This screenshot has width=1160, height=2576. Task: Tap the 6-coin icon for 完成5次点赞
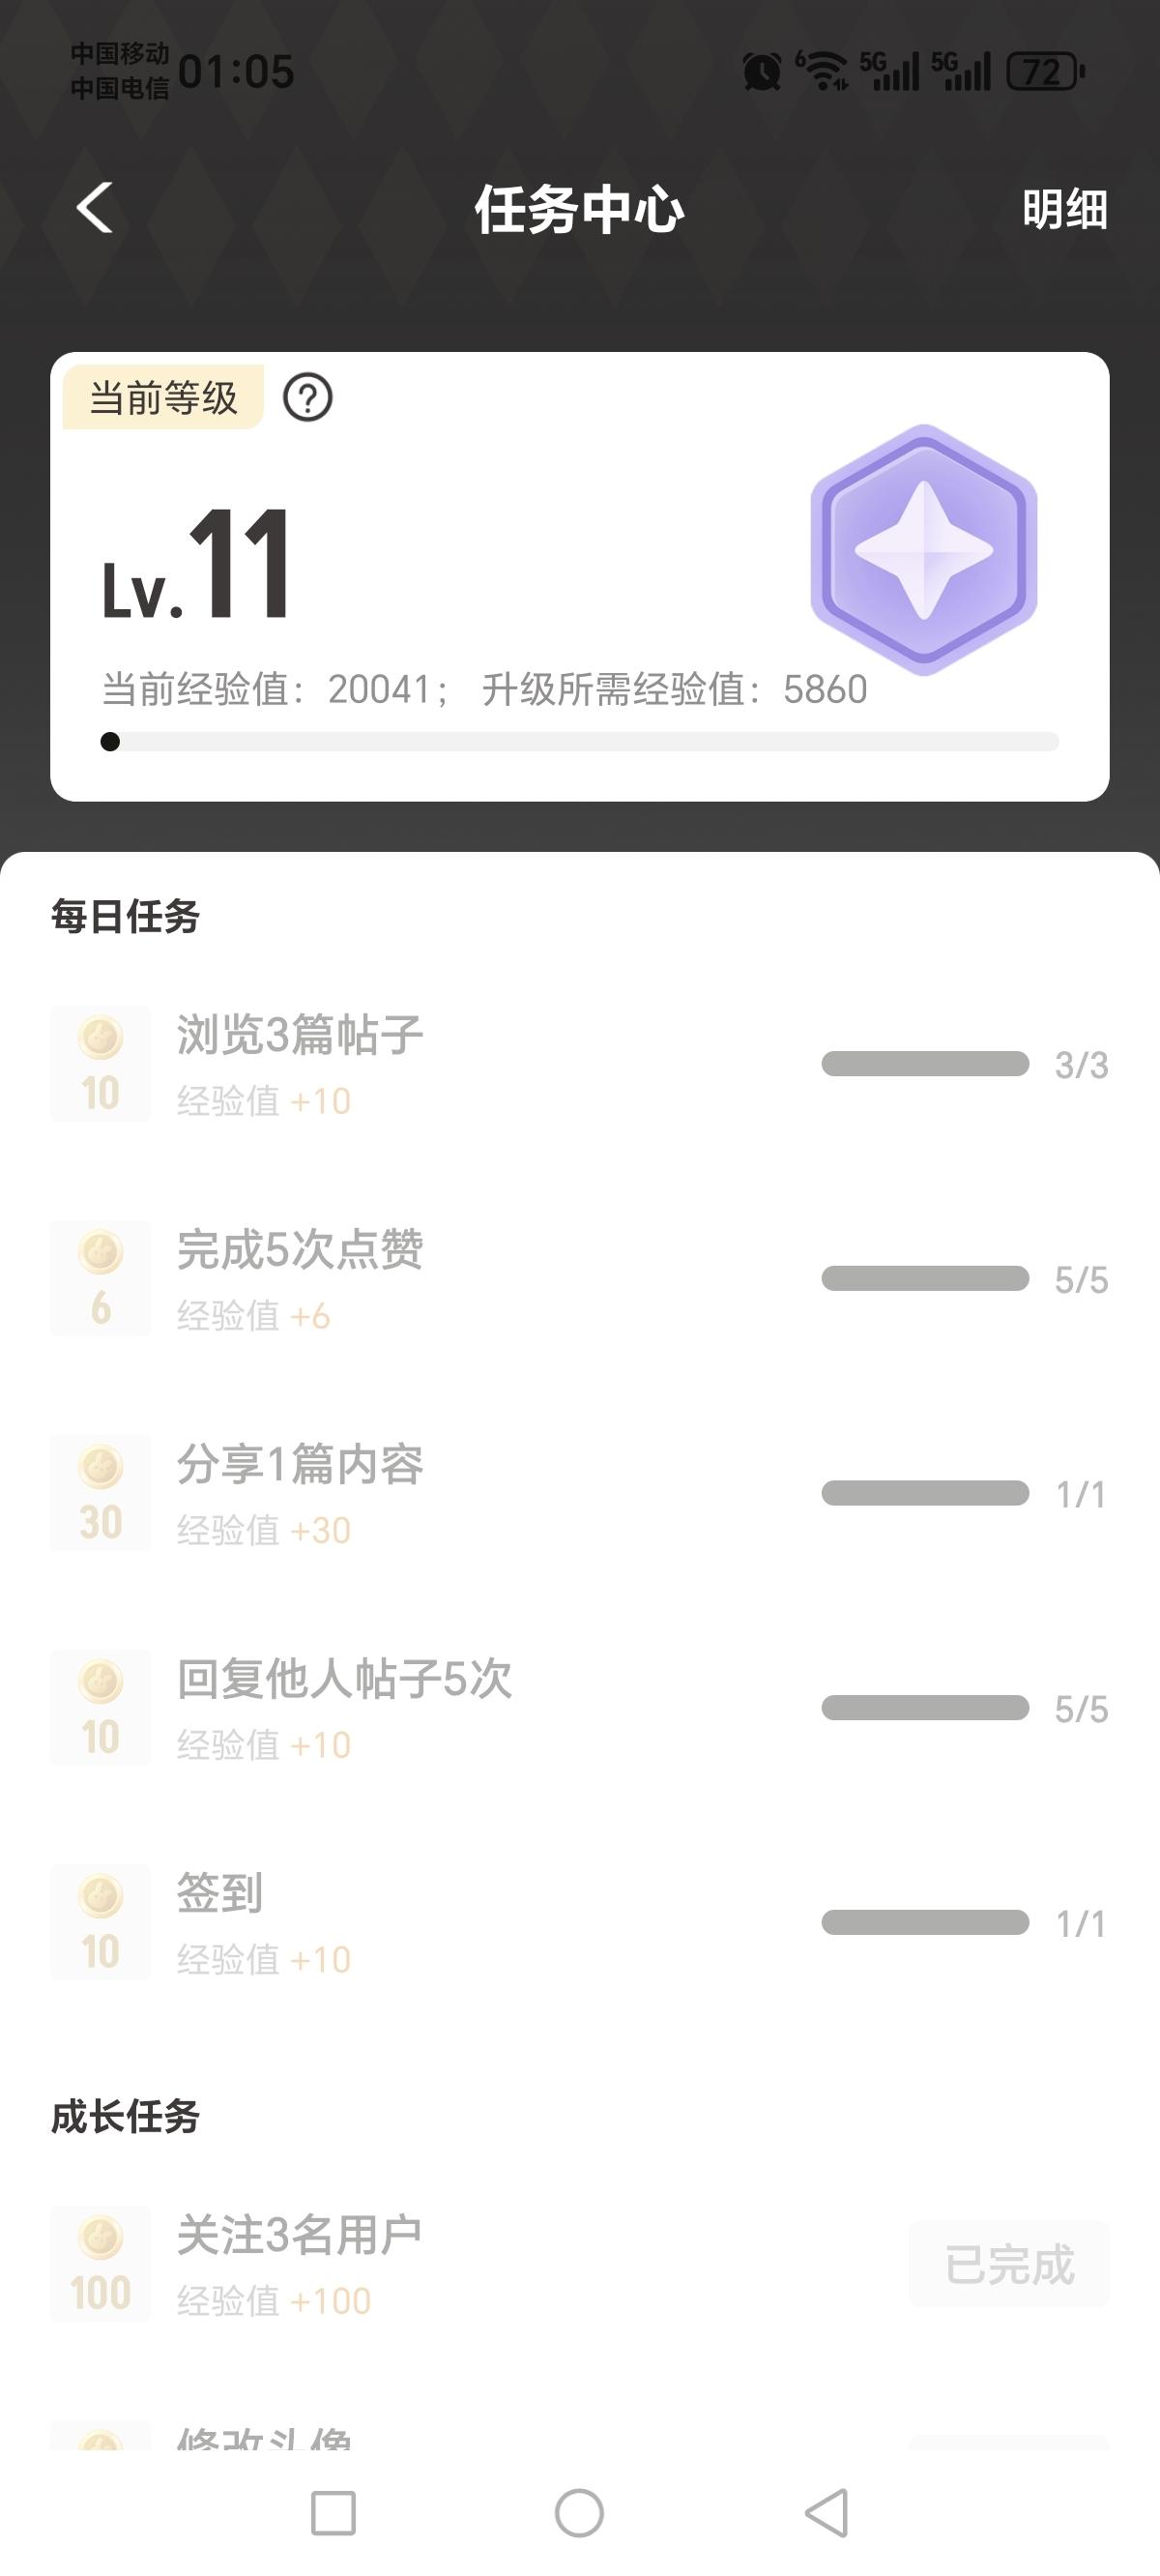(101, 1278)
